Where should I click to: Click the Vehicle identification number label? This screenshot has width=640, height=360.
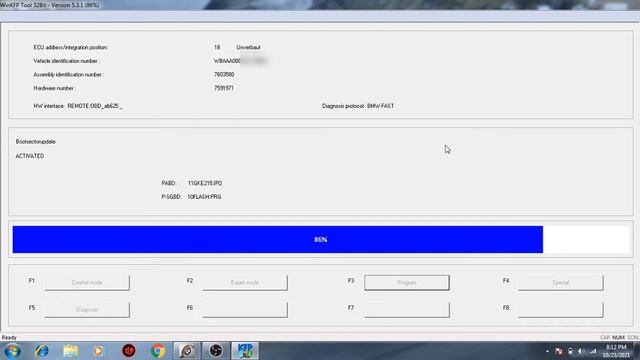coord(67,61)
